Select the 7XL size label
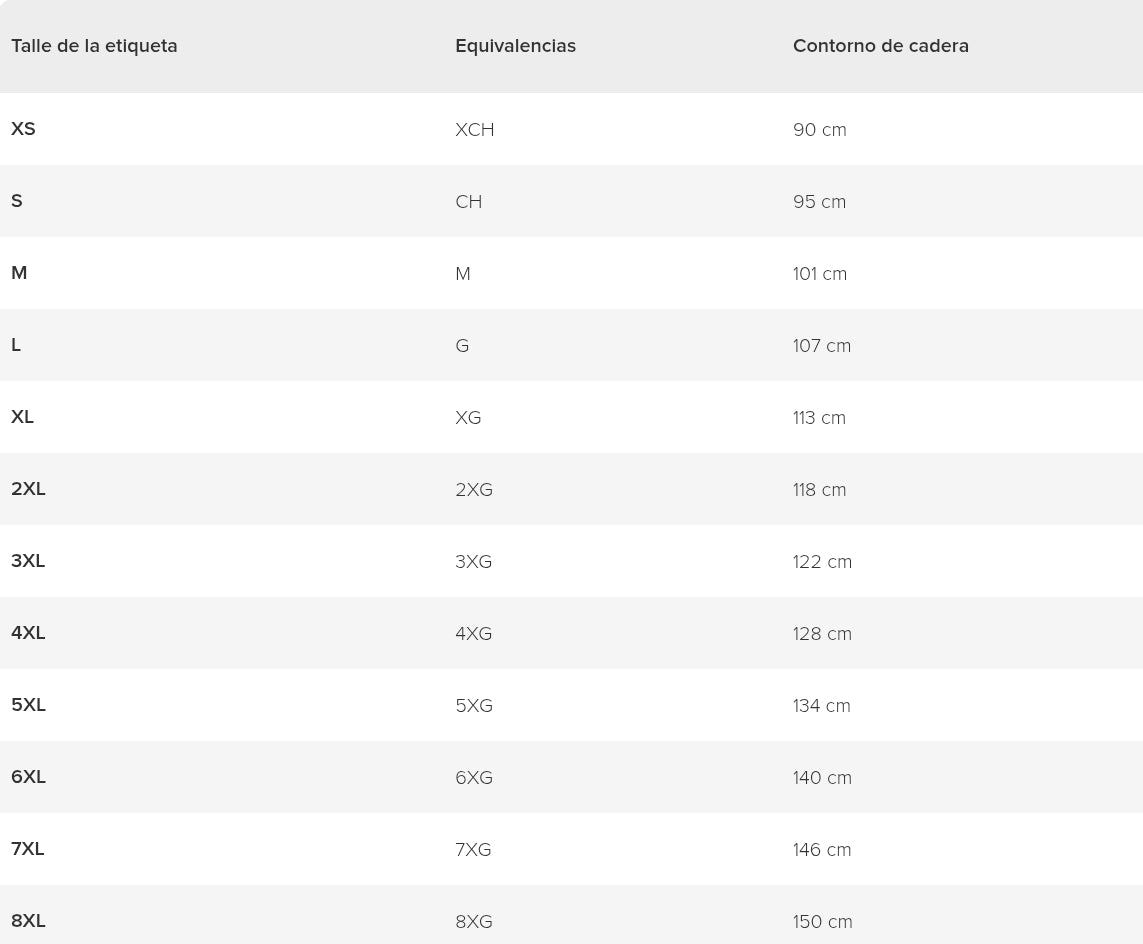The height and width of the screenshot is (944, 1143). pyautogui.click(x=28, y=849)
